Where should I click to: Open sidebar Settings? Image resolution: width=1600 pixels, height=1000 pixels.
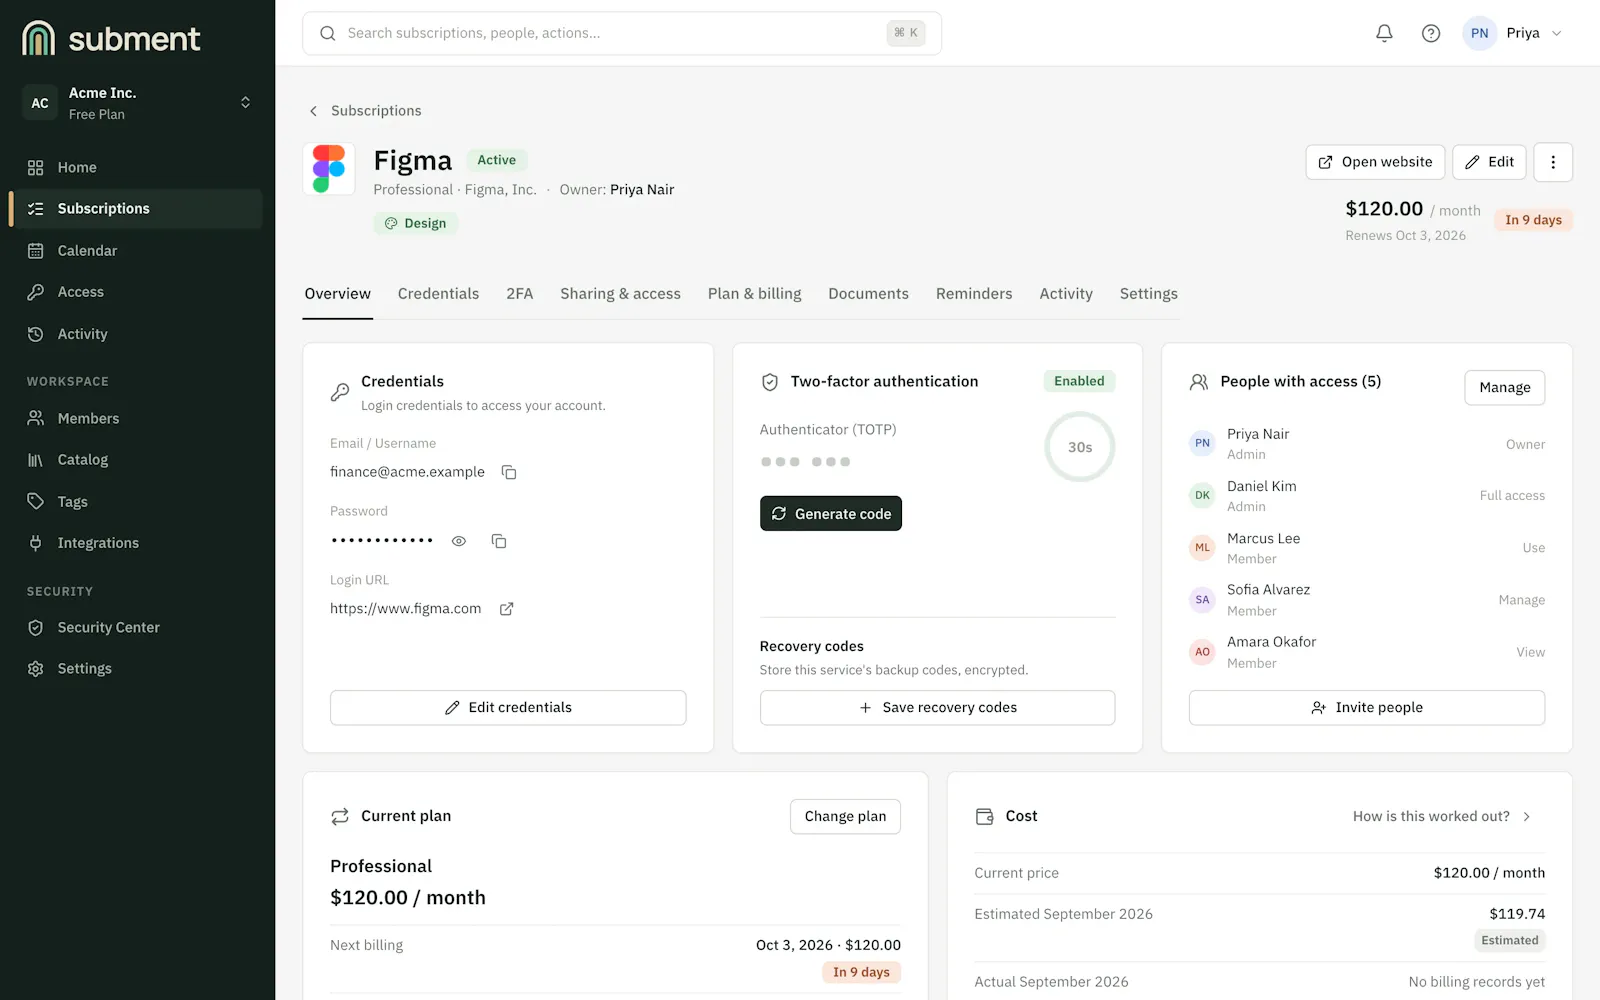pos(137,669)
